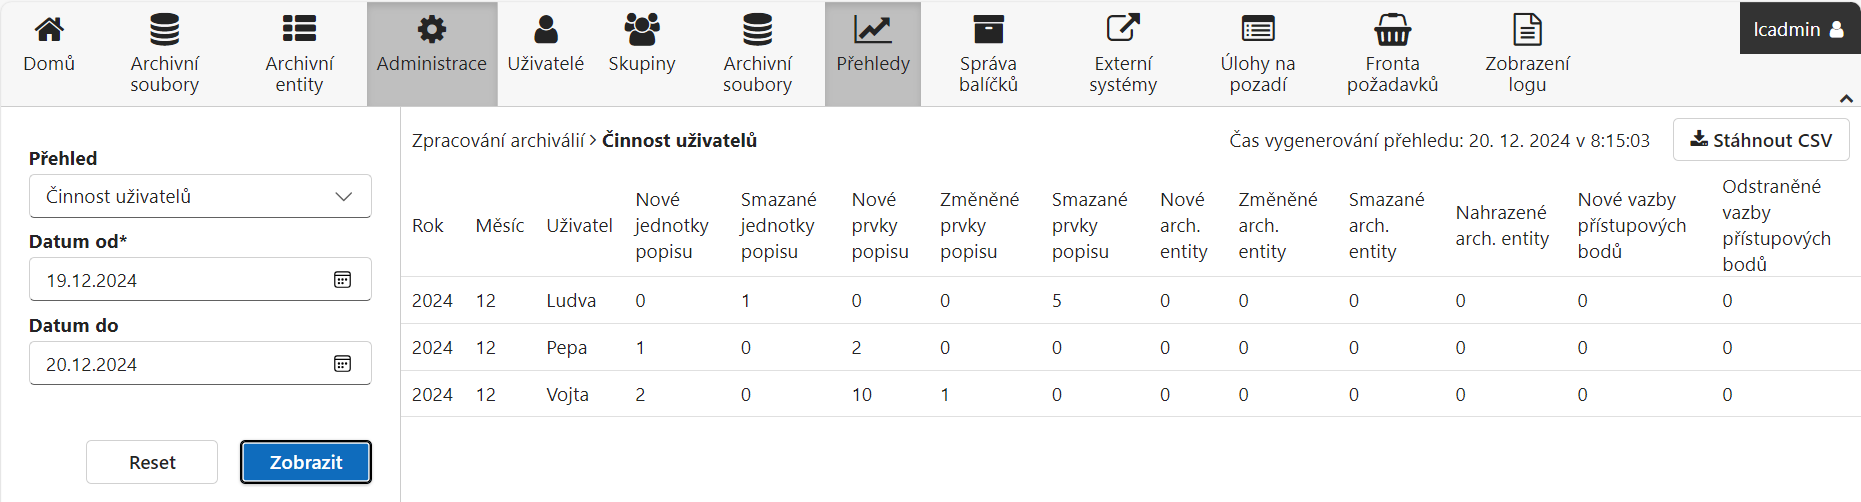This screenshot has width=1861, height=502.
Task: Go to Domů home icon
Action: (49, 30)
